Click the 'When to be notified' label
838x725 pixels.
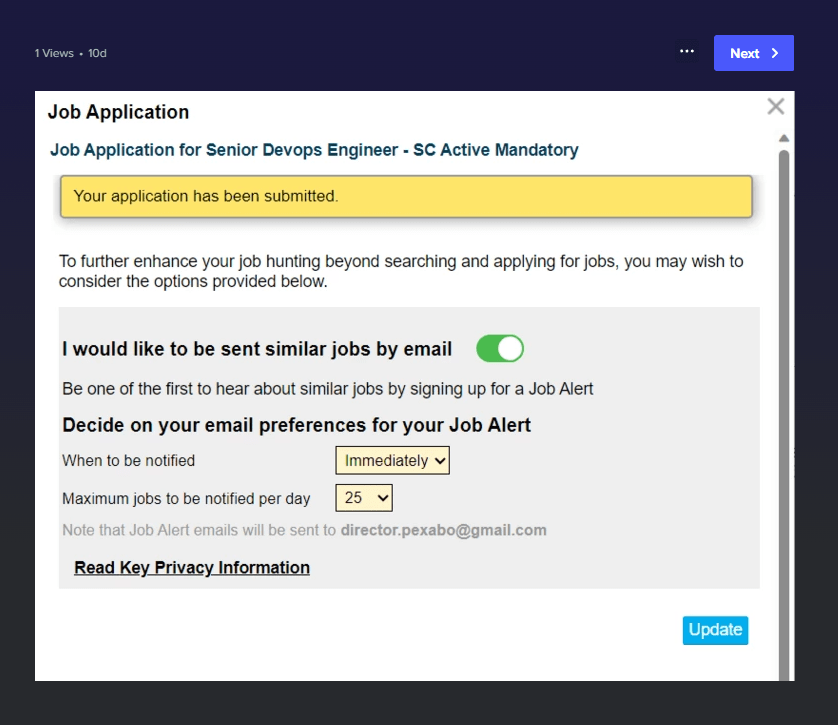click(x=129, y=461)
